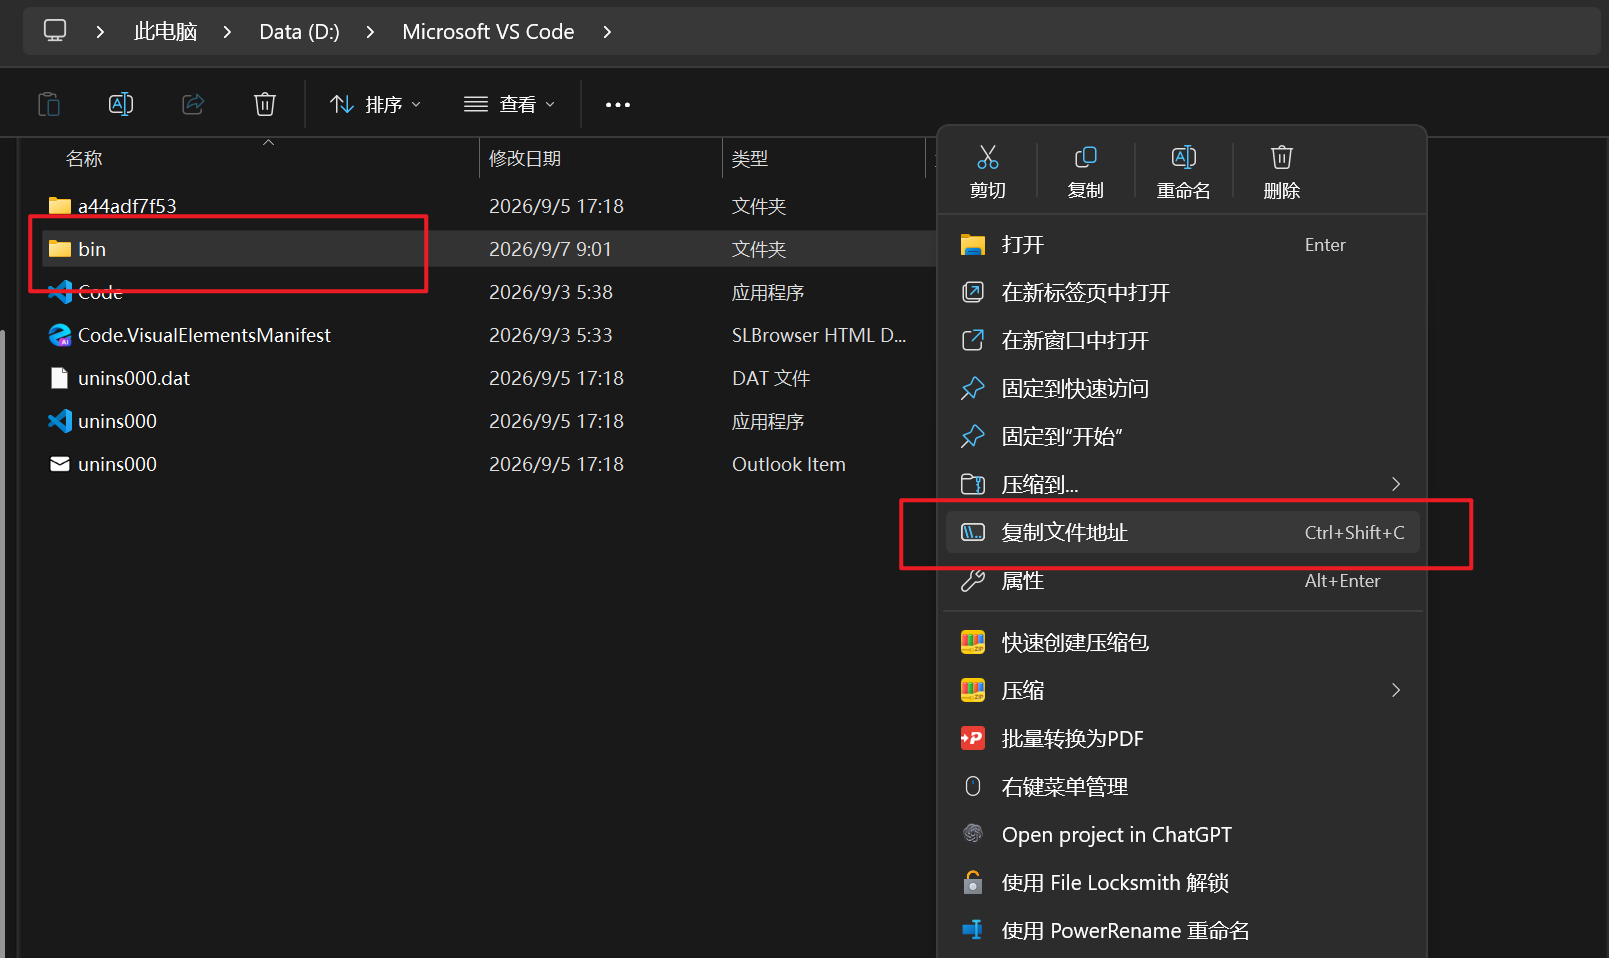The width and height of the screenshot is (1609, 958).
Task: Click the 此电脑 breadcrumb
Action: 166,32
